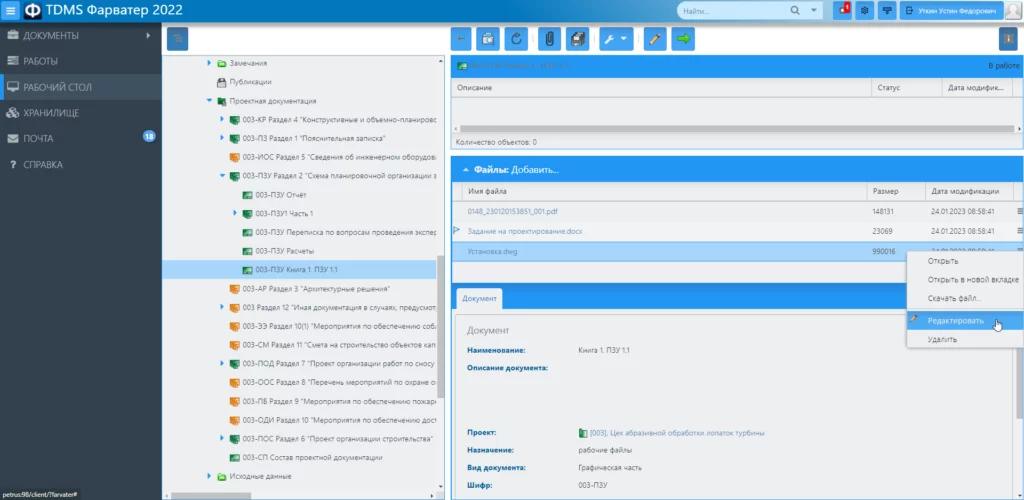The width and height of the screenshot is (1024, 500).
Task: Select Скачать файл... from context menu
Action: [x=954, y=298]
